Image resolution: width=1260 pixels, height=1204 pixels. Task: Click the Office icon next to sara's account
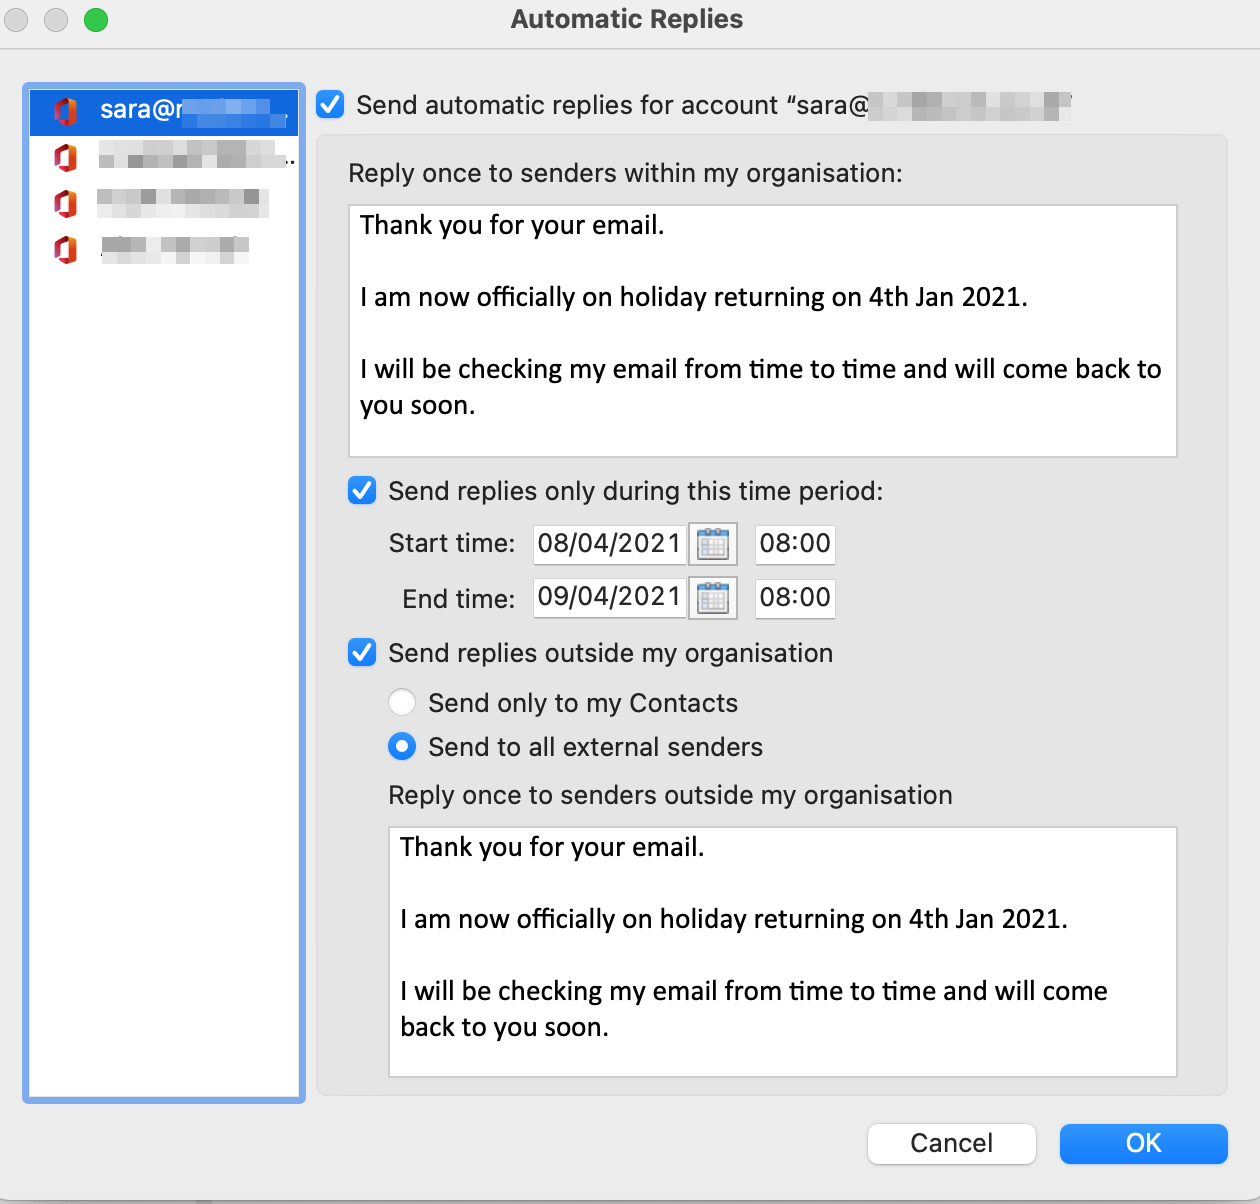(65, 111)
